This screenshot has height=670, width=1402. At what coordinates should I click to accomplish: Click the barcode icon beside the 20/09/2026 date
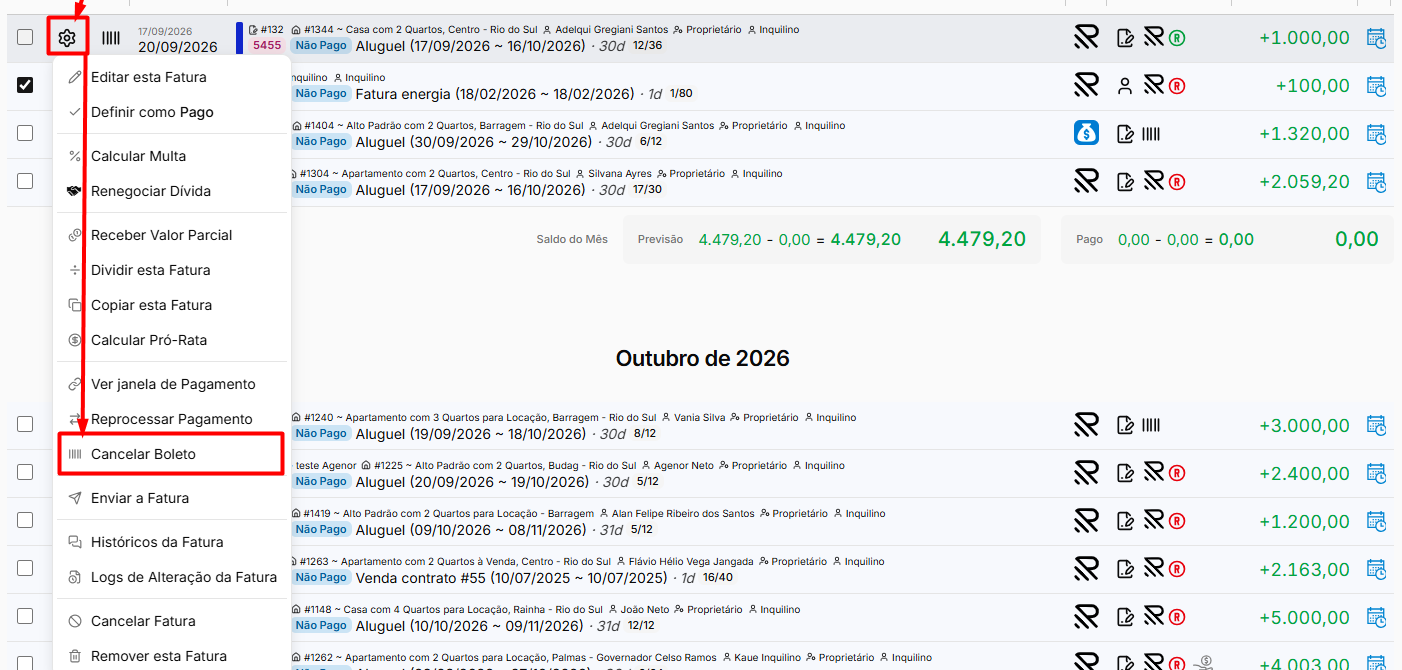click(x=111, y=38)
